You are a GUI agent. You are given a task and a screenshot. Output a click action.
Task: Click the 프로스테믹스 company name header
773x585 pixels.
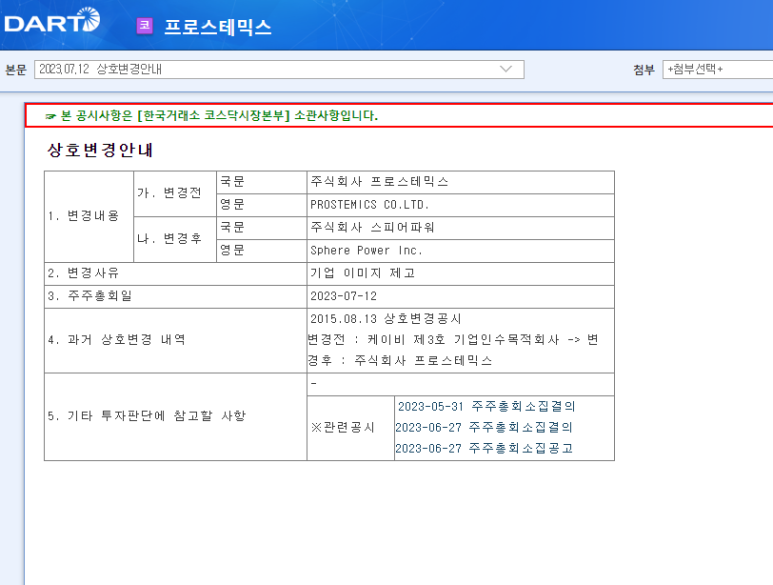217,27
